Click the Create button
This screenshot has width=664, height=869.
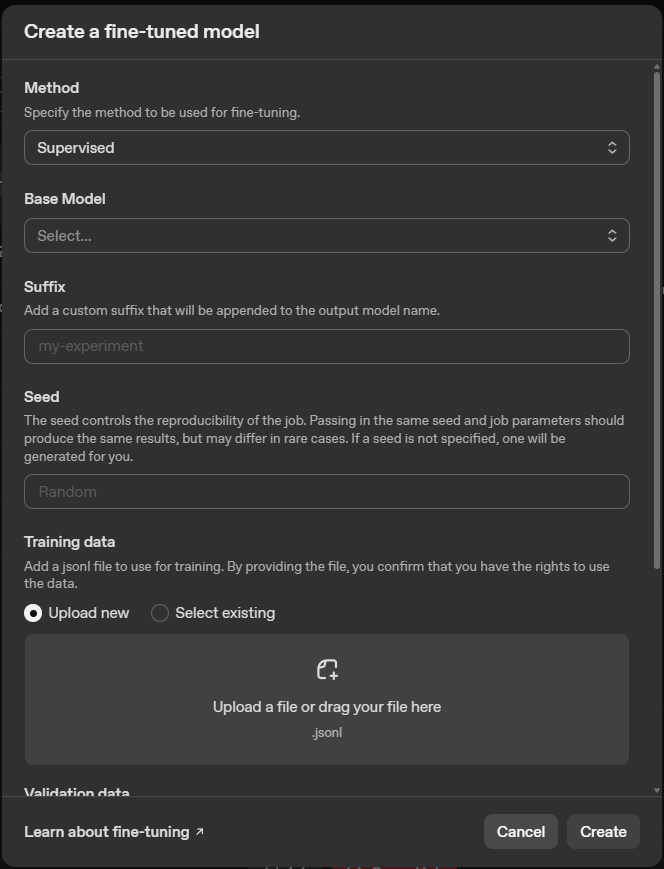click(603, 831)
